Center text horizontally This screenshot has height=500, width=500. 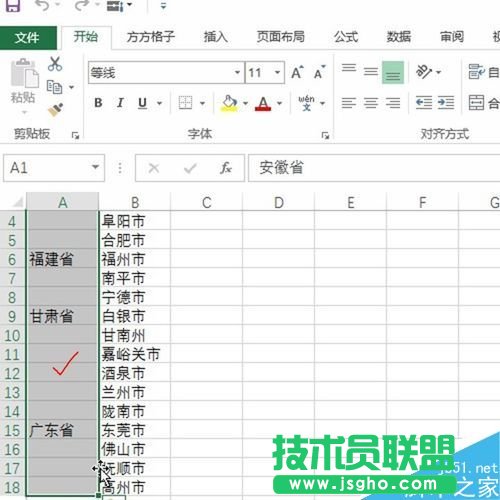(x=371, y=103)
